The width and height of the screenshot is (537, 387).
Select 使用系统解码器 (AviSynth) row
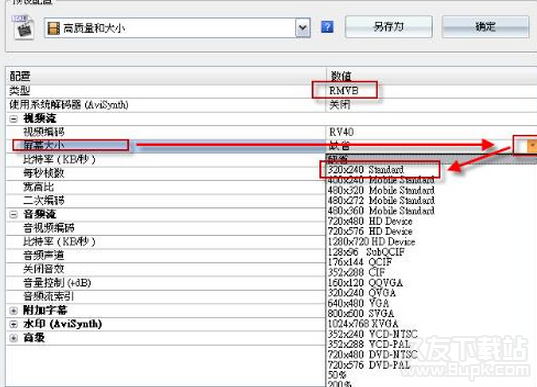click(x=166, y=105)
